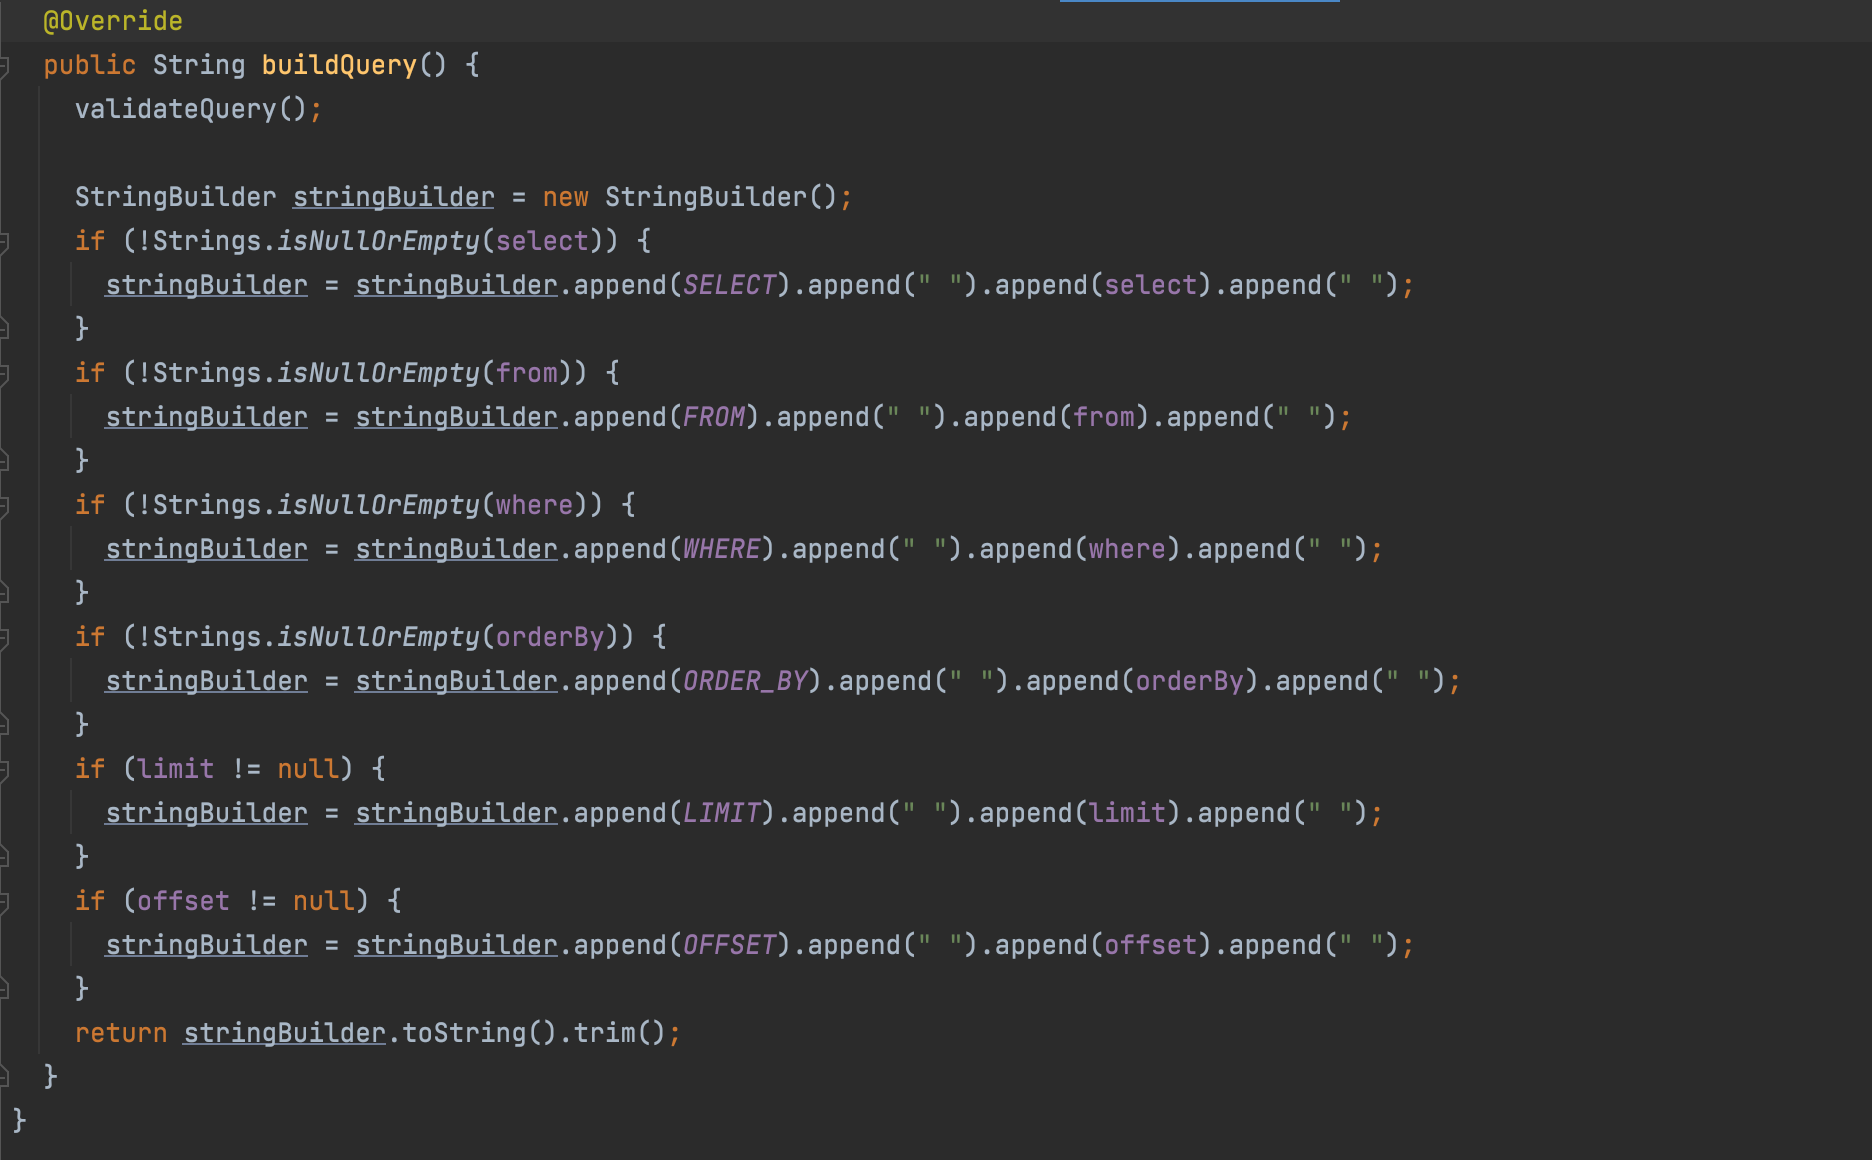
Task: Click the ORDER_BY constant
Action: coord(745,681)
